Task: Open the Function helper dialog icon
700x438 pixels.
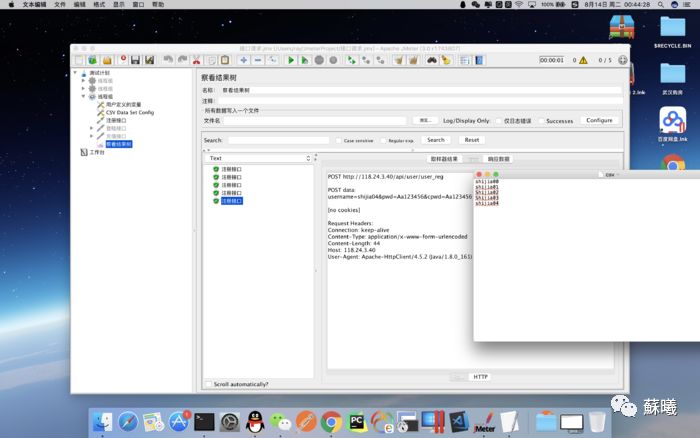Action: 465,60
